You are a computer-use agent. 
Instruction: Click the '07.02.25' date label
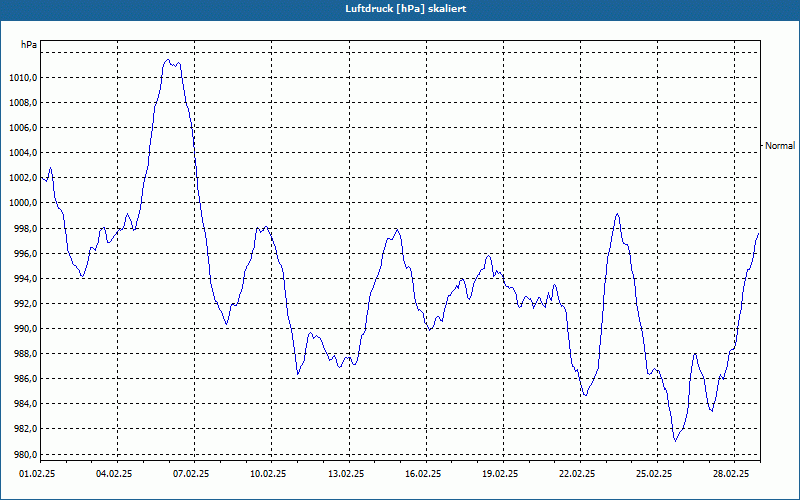[191, 473]
